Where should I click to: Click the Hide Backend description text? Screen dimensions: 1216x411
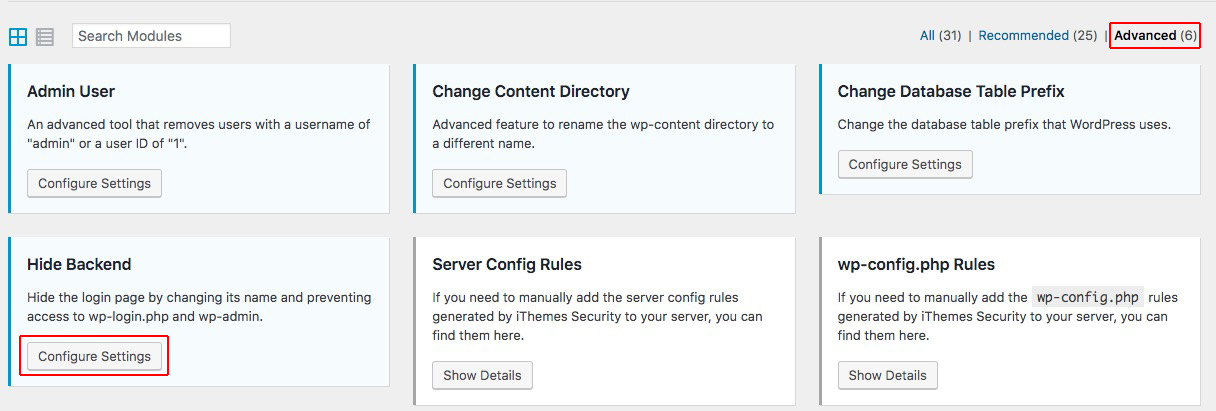click(x=199, y=306)
